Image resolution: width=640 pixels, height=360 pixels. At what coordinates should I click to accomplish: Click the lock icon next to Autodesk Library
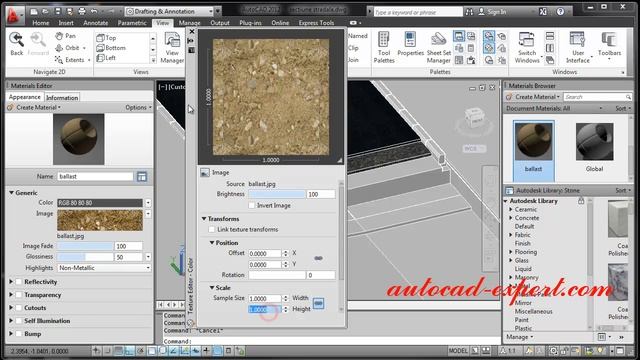click(x=581, y=201)
